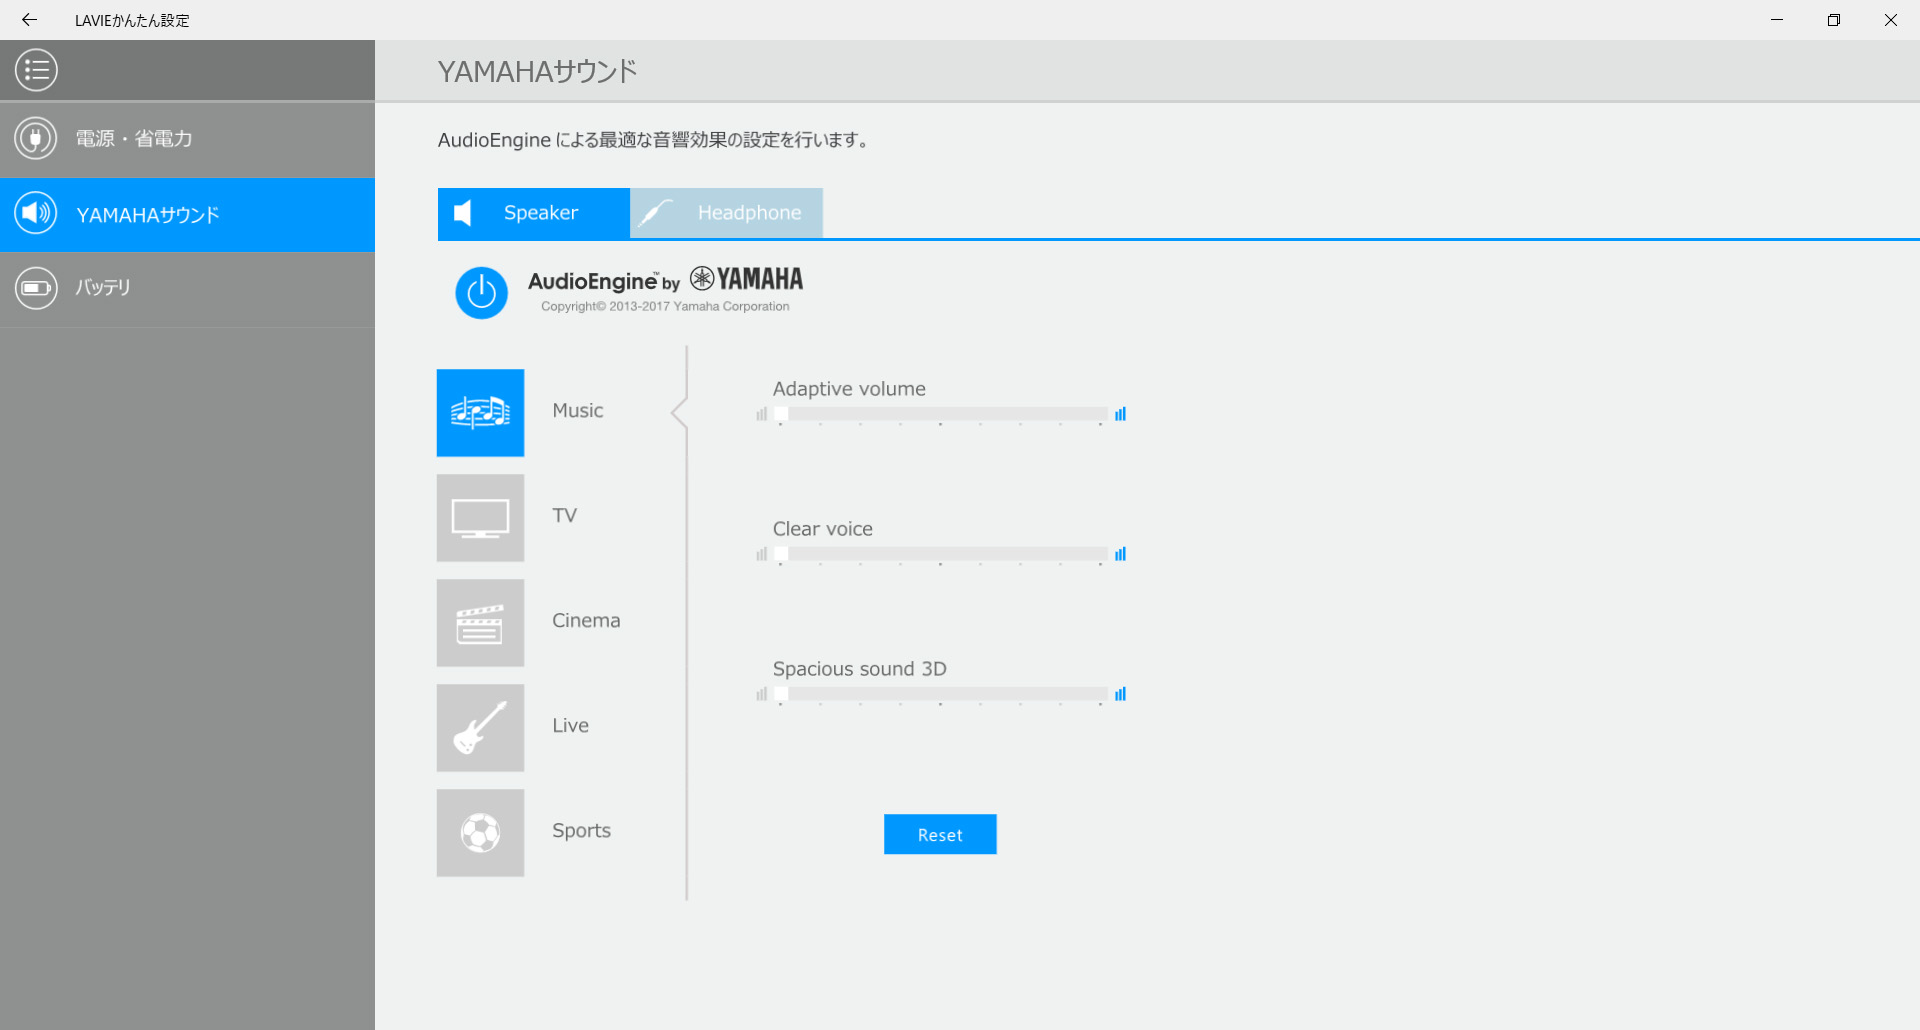Choose the TV preset label
1920x1030 pixels.
click(x=565, y=516)
